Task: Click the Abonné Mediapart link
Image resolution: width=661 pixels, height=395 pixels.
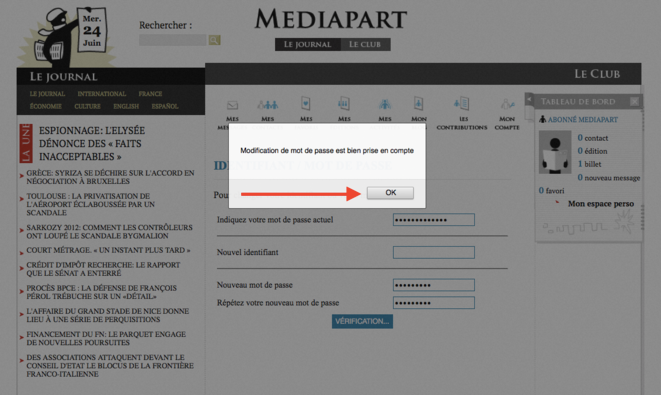Action: pos(583,120)
